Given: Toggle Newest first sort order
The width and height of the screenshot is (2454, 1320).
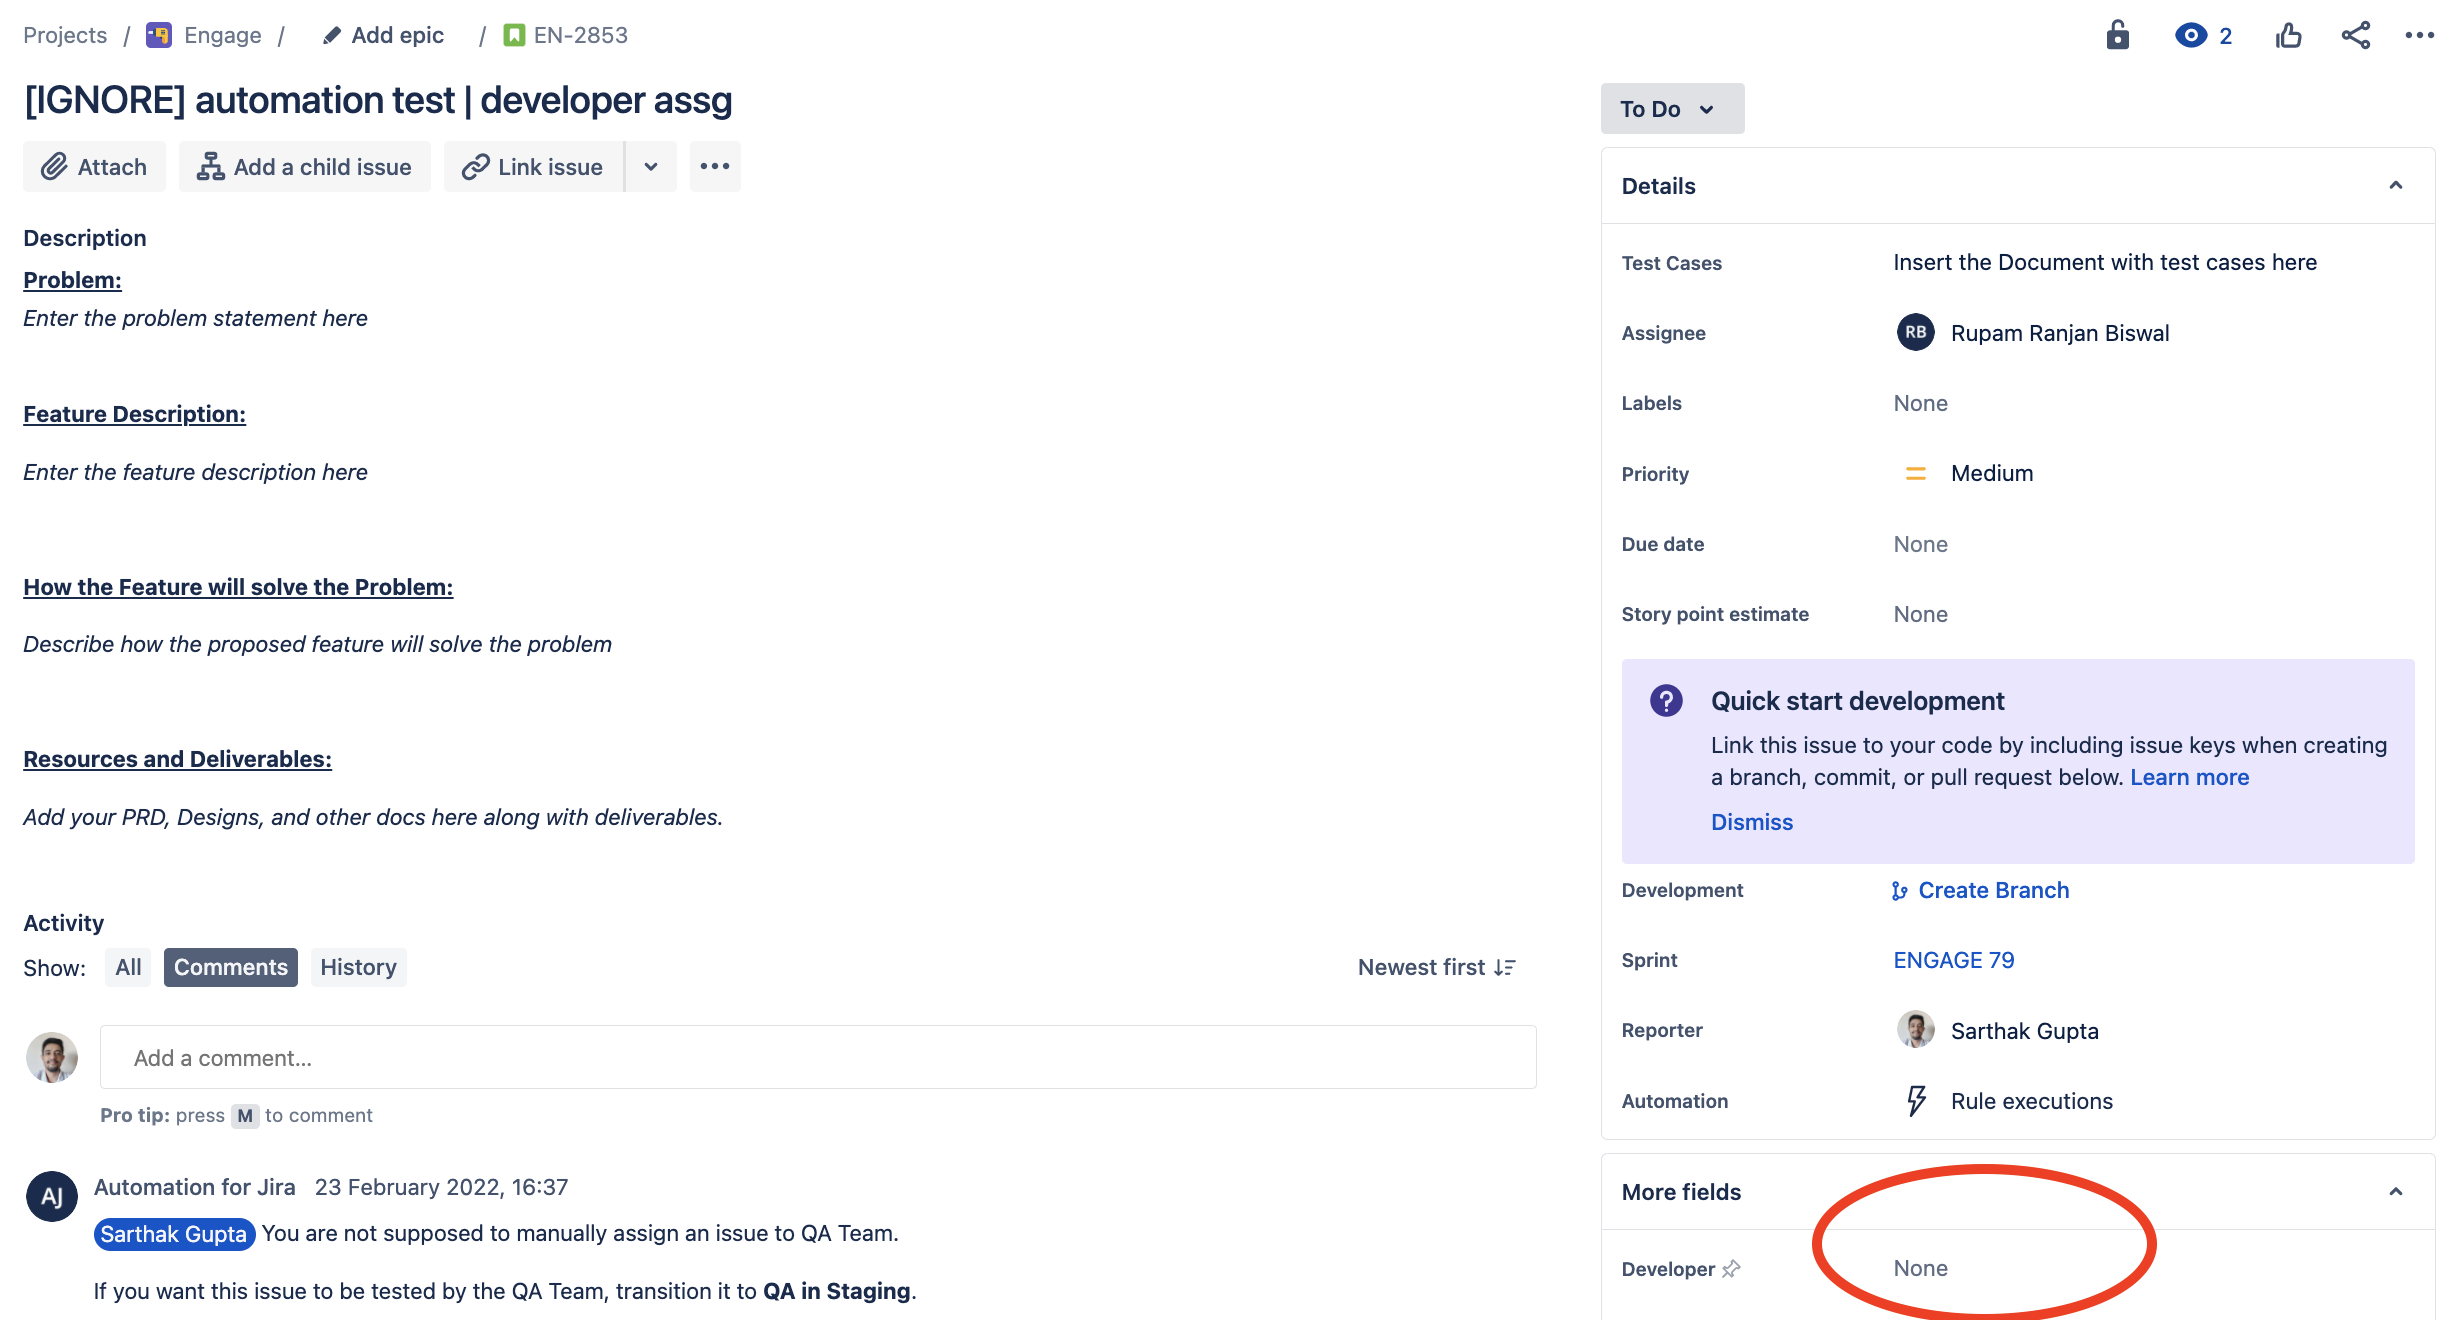Looking at the screenshot, I should 1437,967.
